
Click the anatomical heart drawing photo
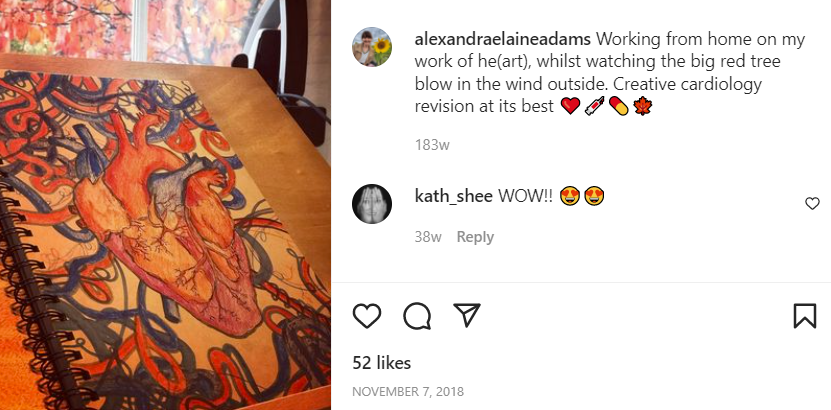click(165, 205)
